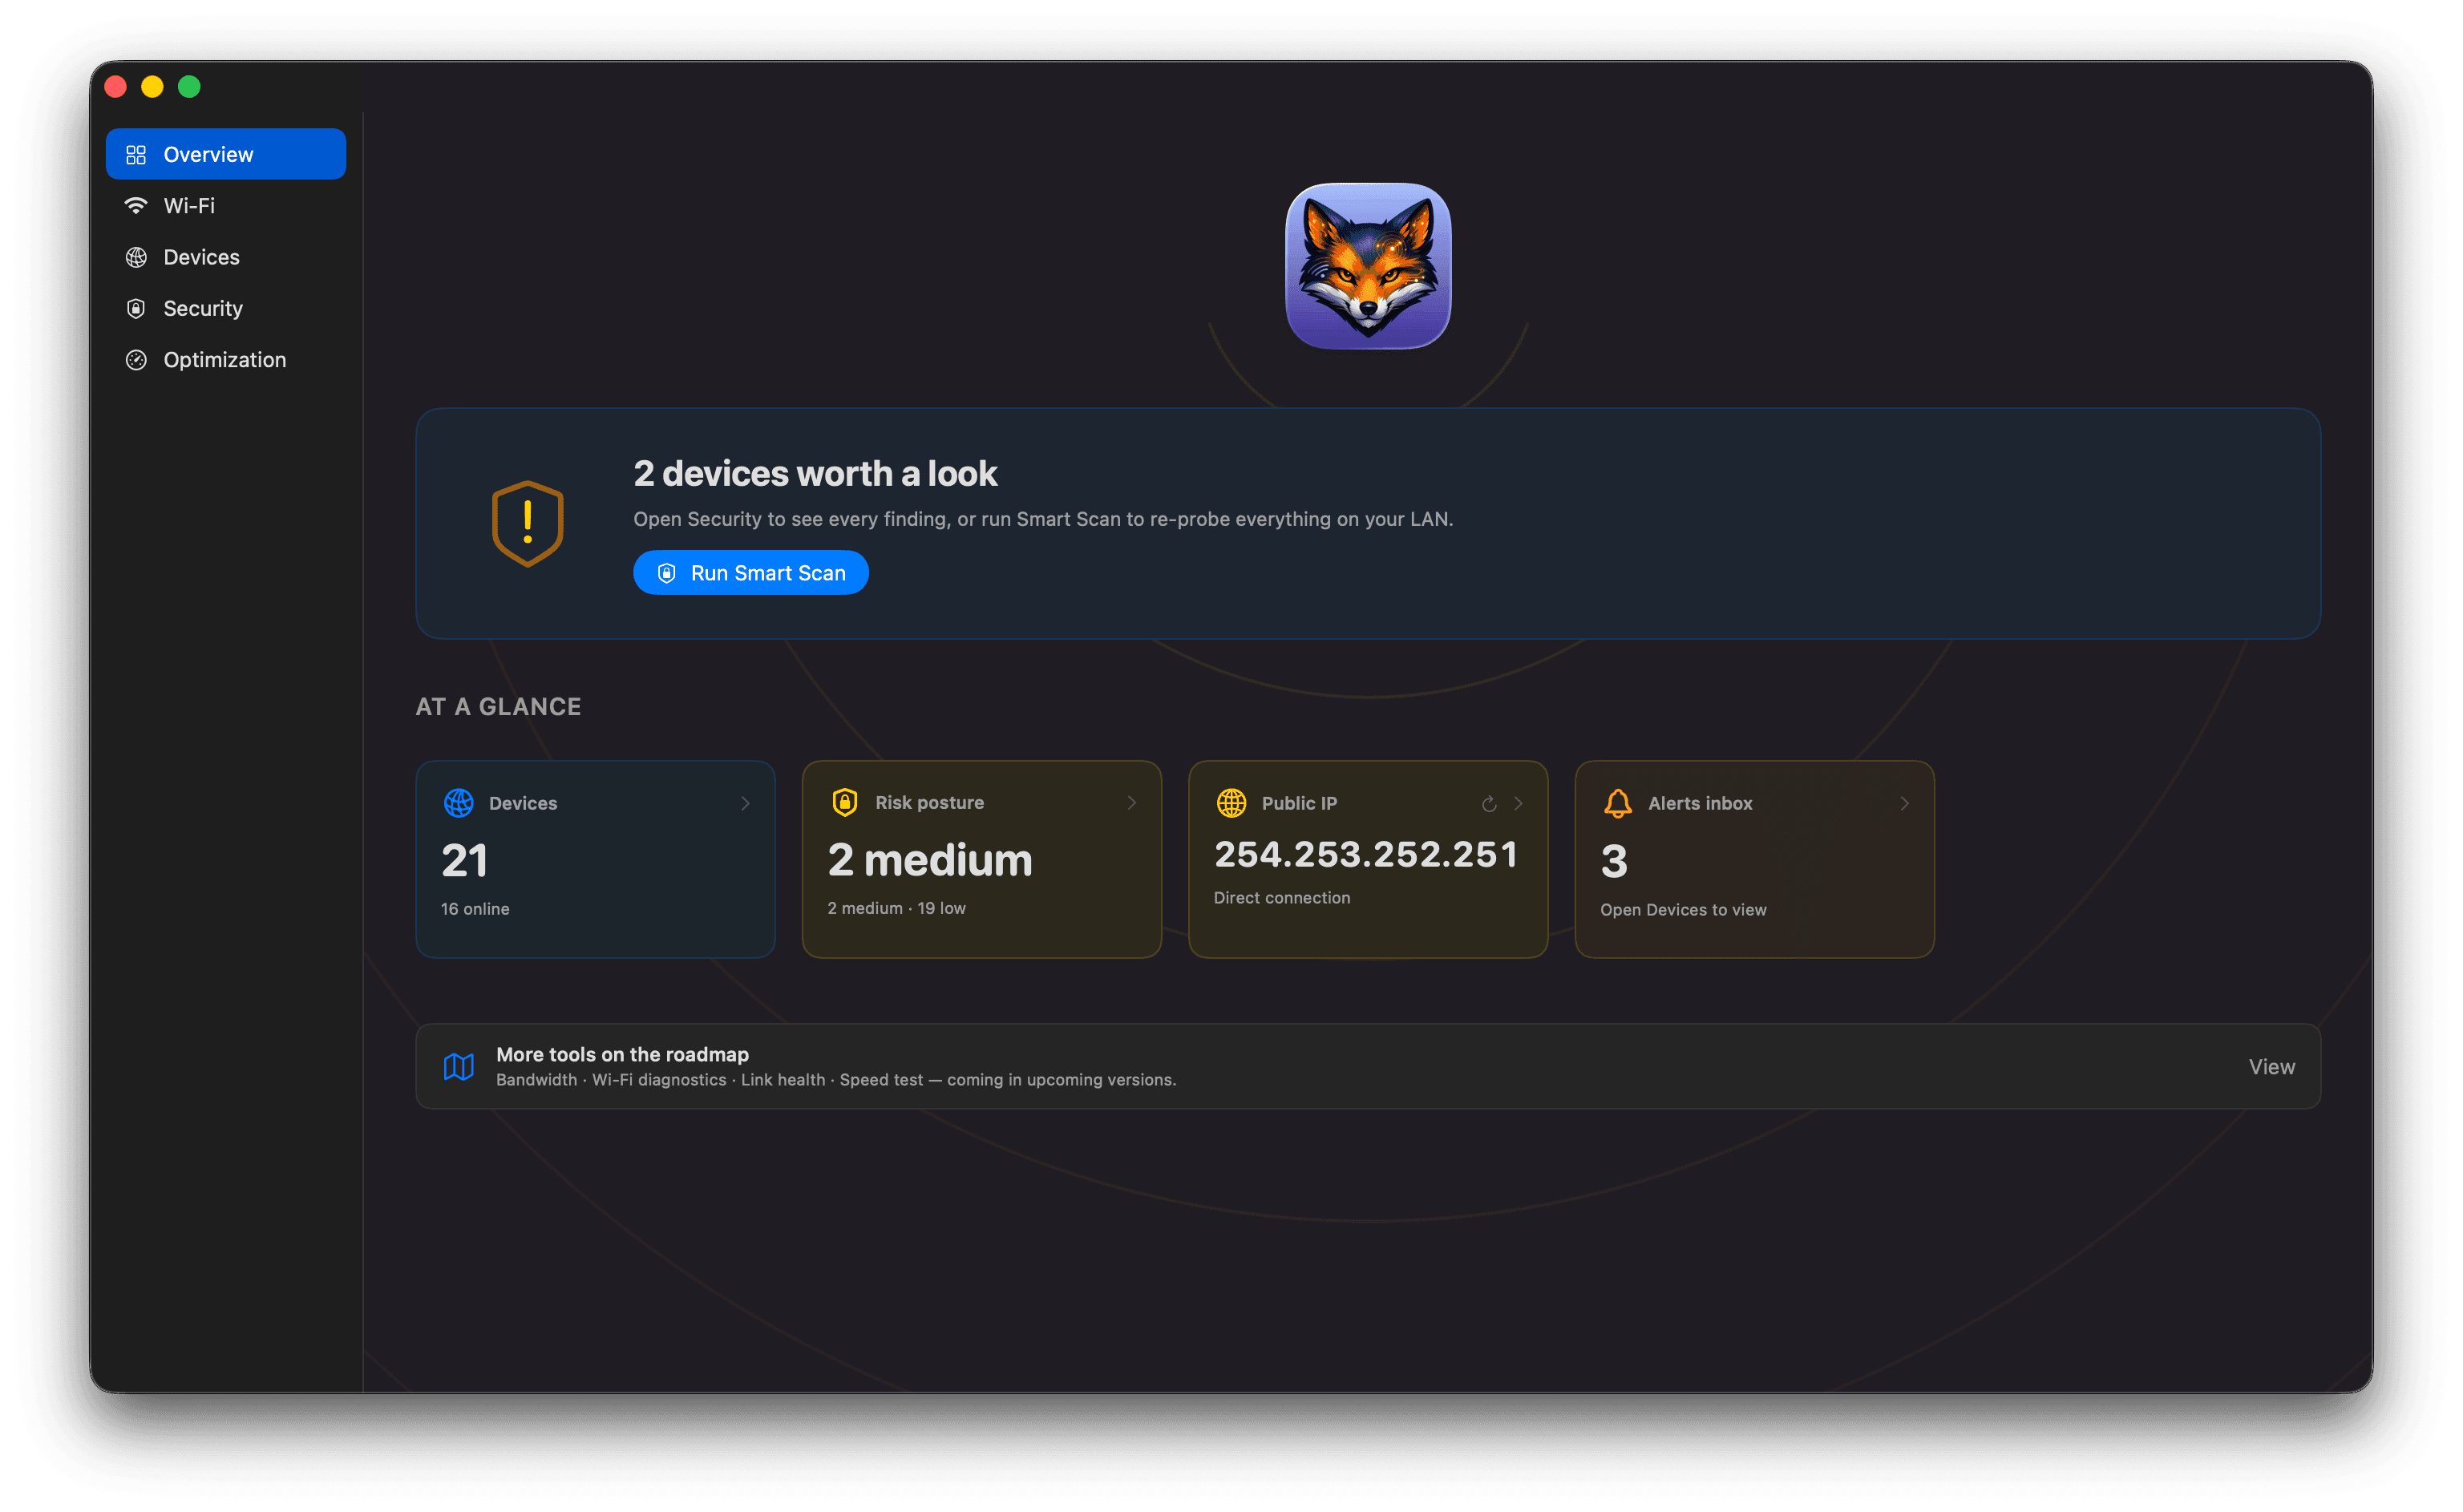Click the Wi-Fi sidebar icon
The width and height of the screenshot is (2463, 1512).
tap(136, 205)
